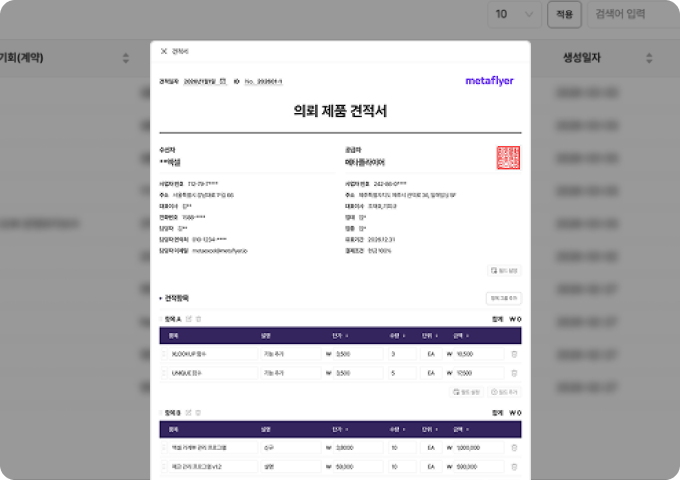Delete the 1,000,000 amount row in group B
Viewport: 680px width, 480px height.
514,448
